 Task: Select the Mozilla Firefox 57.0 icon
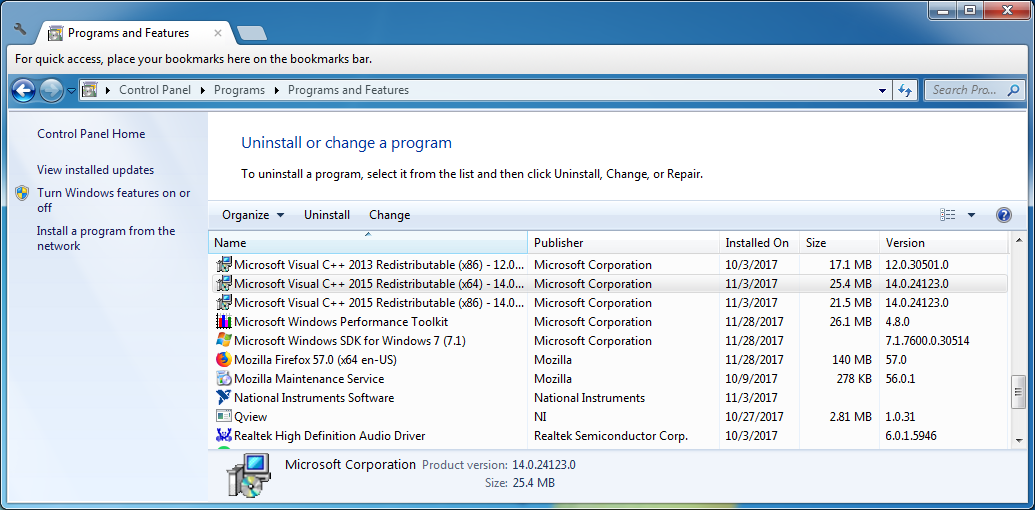224,360
